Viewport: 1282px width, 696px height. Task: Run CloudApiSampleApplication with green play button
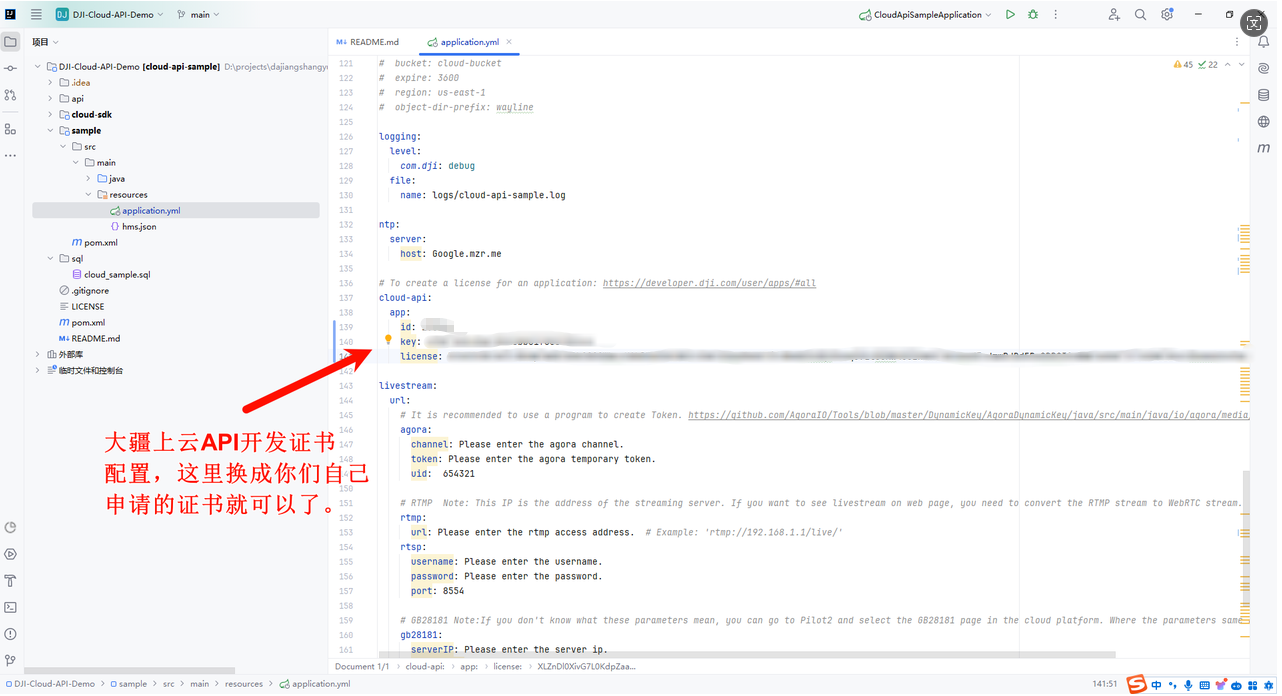(1010, 15)
